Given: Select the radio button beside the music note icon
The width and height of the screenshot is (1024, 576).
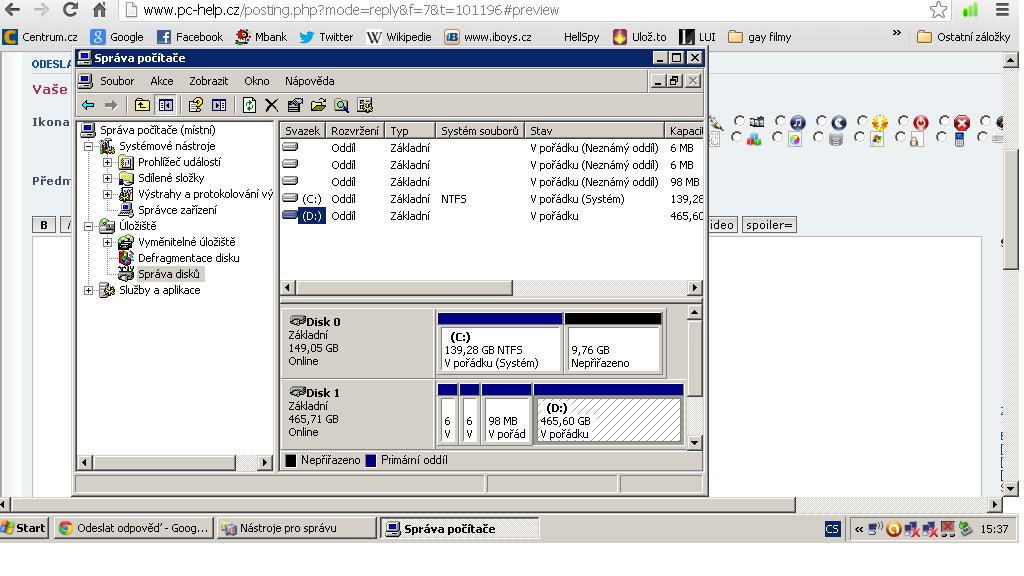Looking at the screenshot, I should [781, 122].
